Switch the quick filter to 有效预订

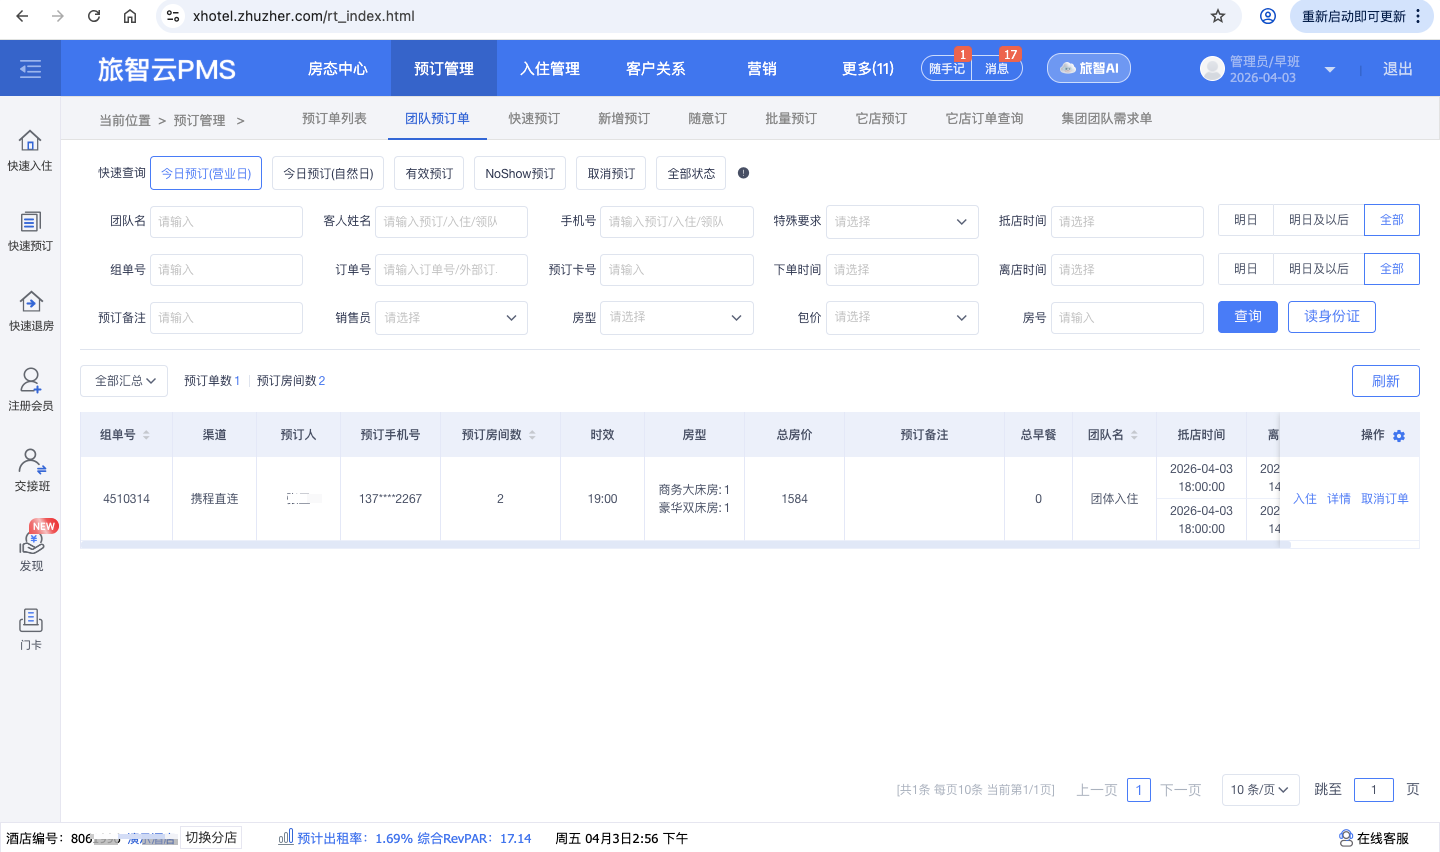[429, 173]
